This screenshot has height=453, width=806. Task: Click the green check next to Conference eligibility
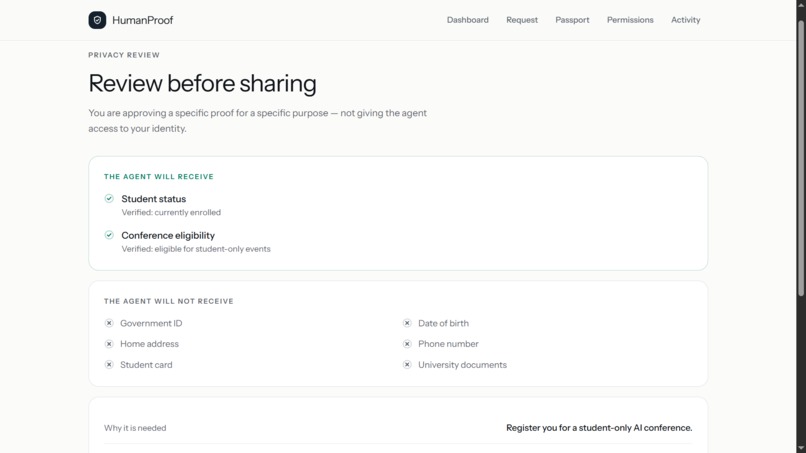[x=109, y=235]
